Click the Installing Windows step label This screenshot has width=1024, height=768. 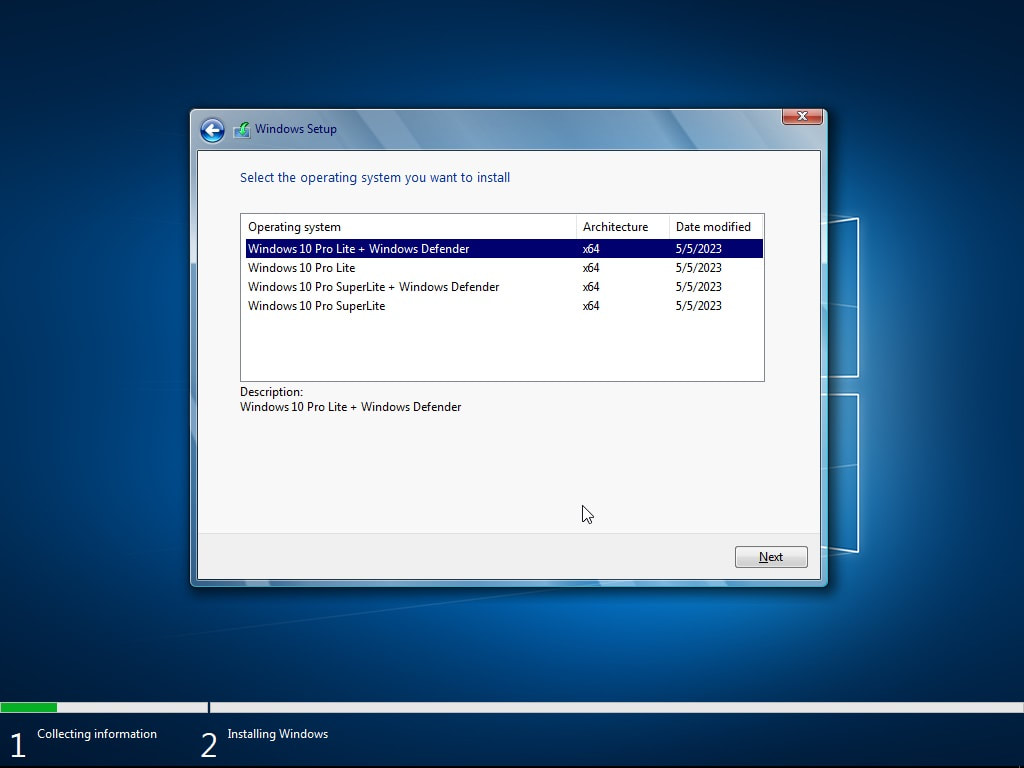[277, 734]
